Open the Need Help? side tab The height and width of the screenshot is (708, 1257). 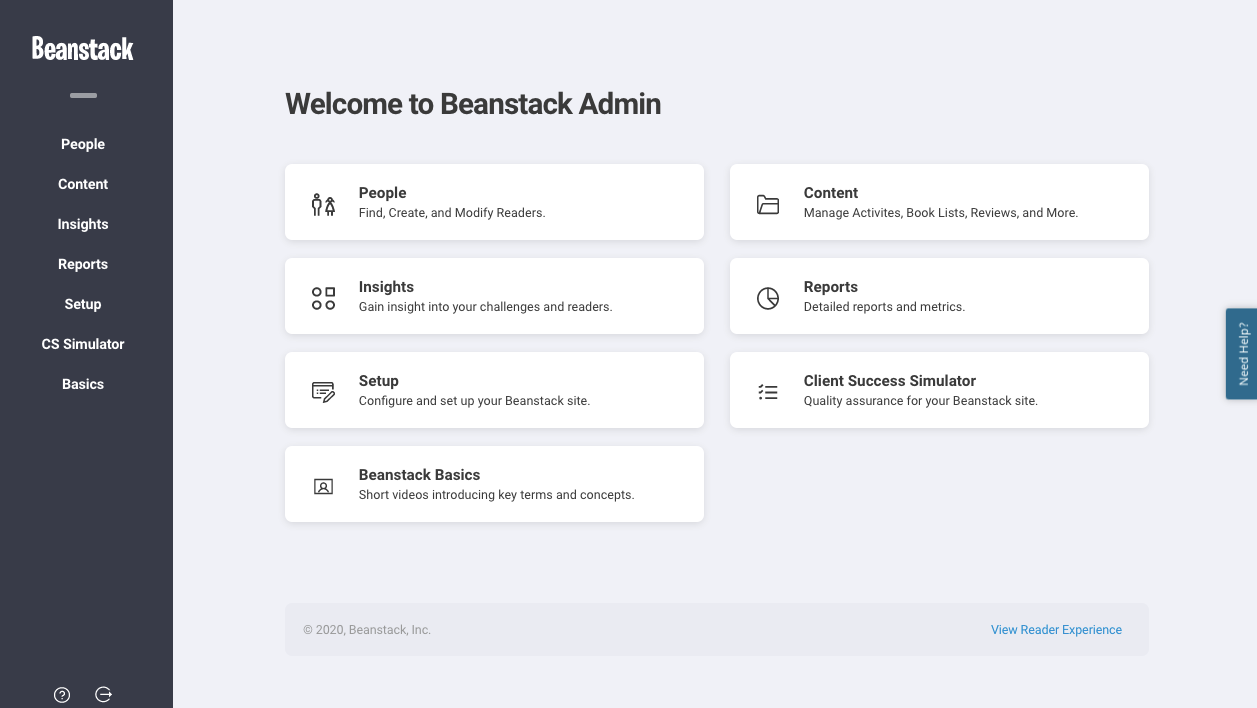tap(1242, 354)
